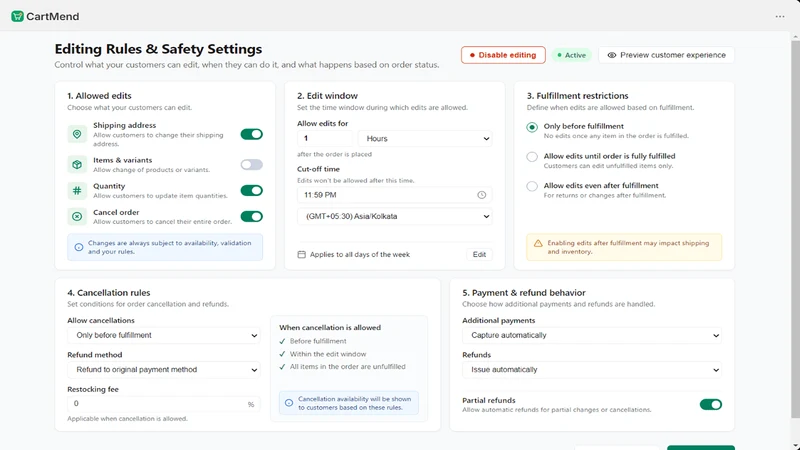Click the 'Cut-off time' label

[x=318, y=169]
